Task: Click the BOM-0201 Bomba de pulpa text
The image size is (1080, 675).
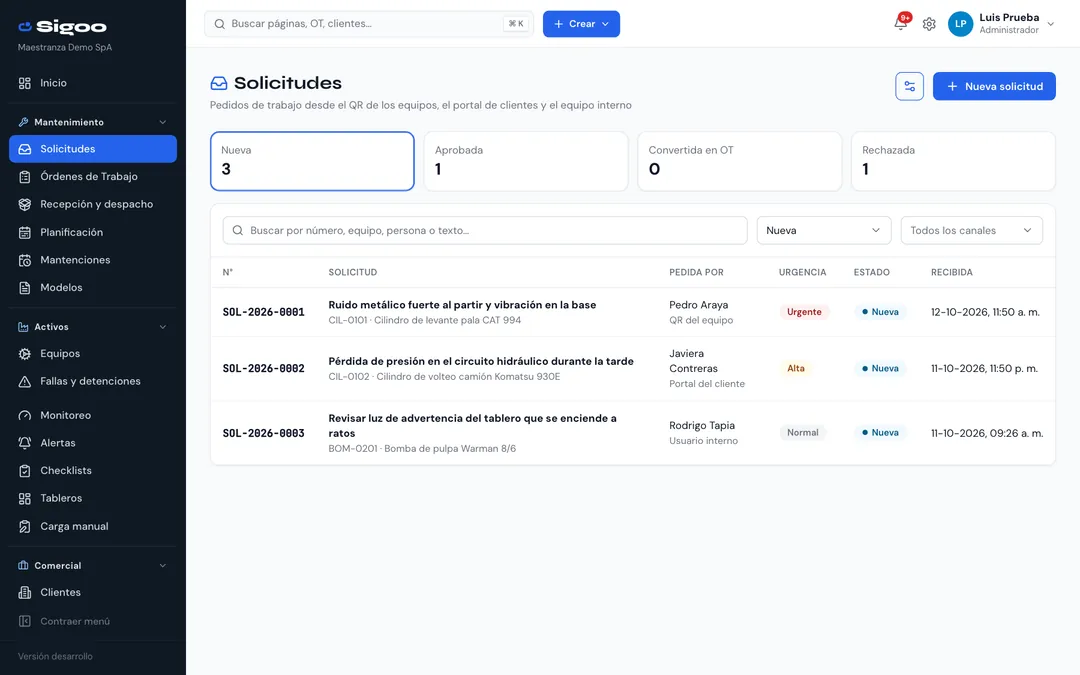Action: 422,449
